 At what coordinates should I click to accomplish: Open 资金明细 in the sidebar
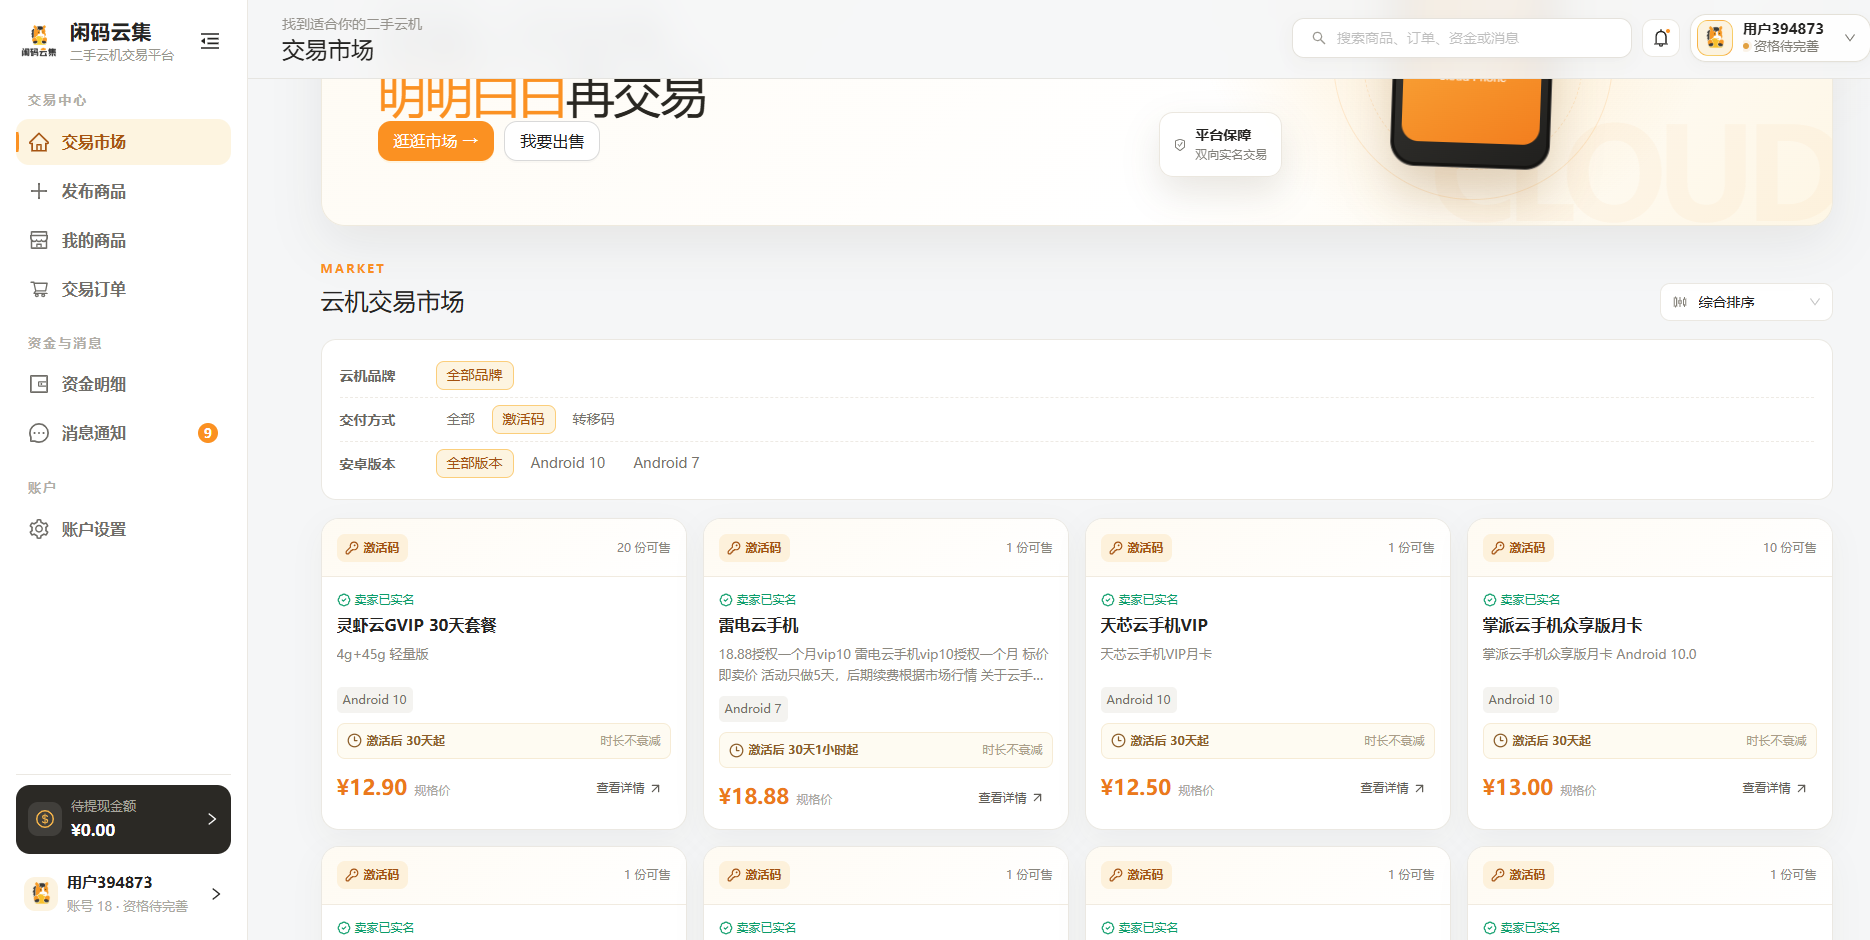(123, 384)
